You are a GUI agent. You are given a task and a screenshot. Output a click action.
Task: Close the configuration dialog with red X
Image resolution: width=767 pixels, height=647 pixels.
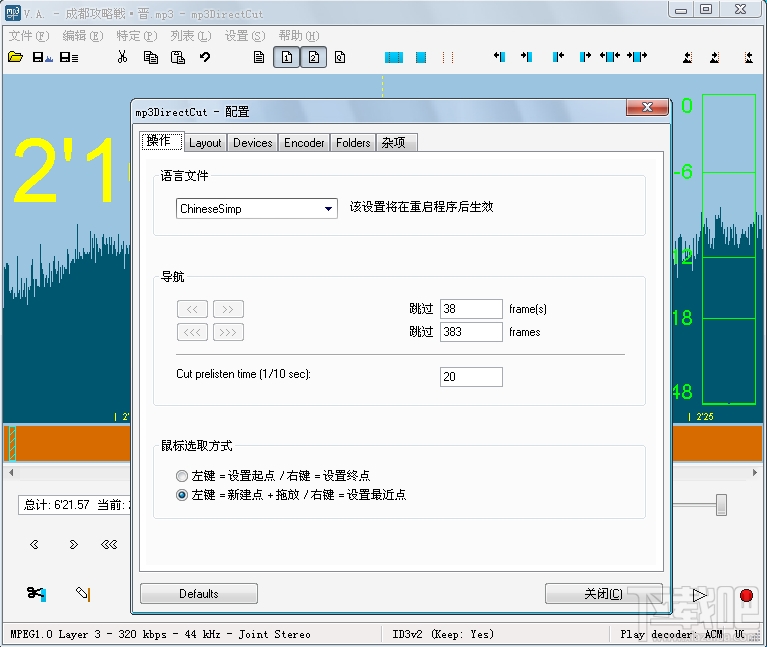click(x=647, y=107)
